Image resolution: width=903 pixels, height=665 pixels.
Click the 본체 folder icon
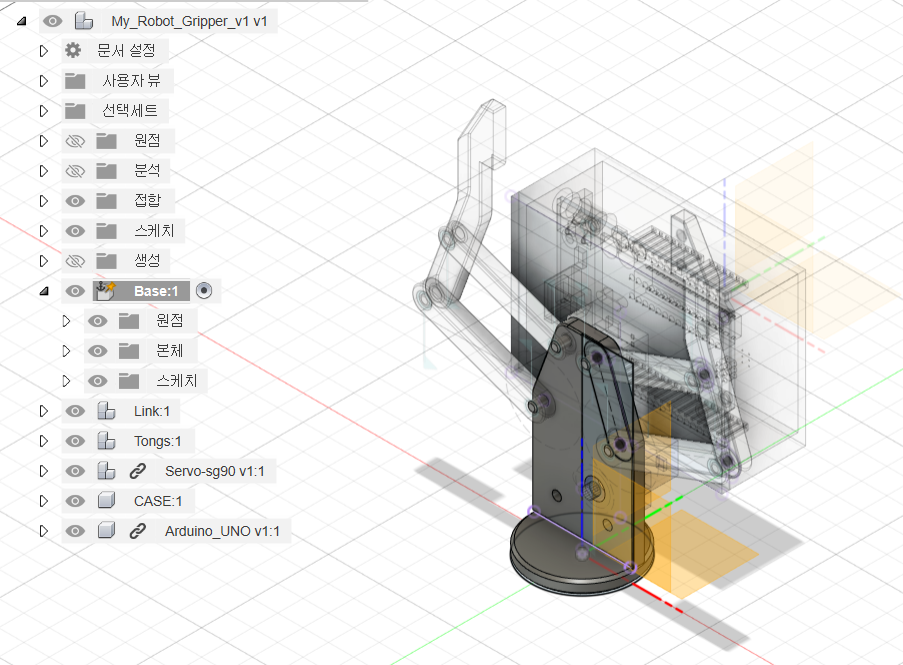point(128,350)
